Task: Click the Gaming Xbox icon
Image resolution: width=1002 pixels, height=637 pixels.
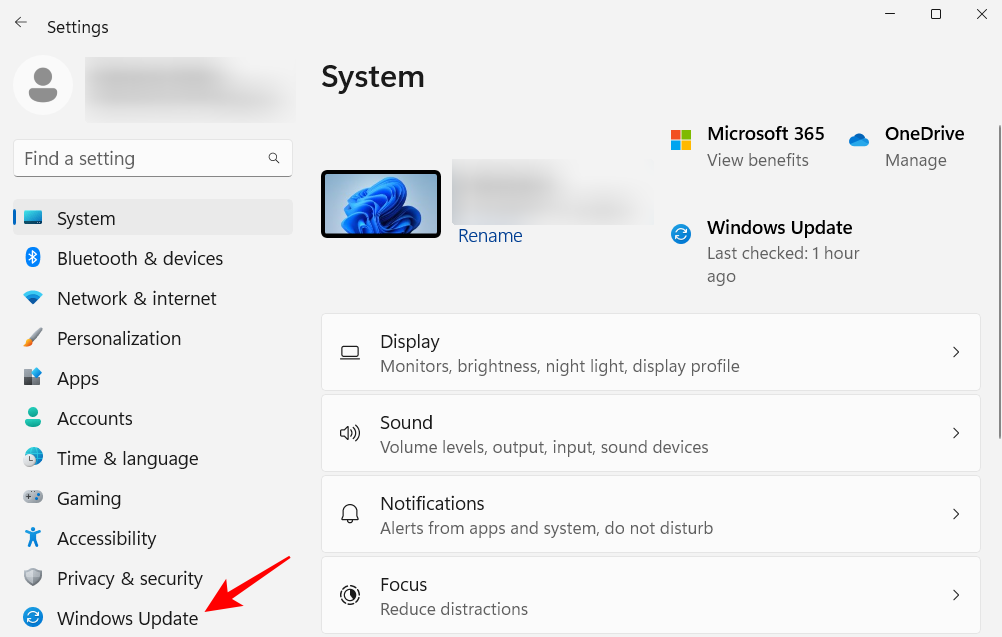Action: tap(34, 498)
